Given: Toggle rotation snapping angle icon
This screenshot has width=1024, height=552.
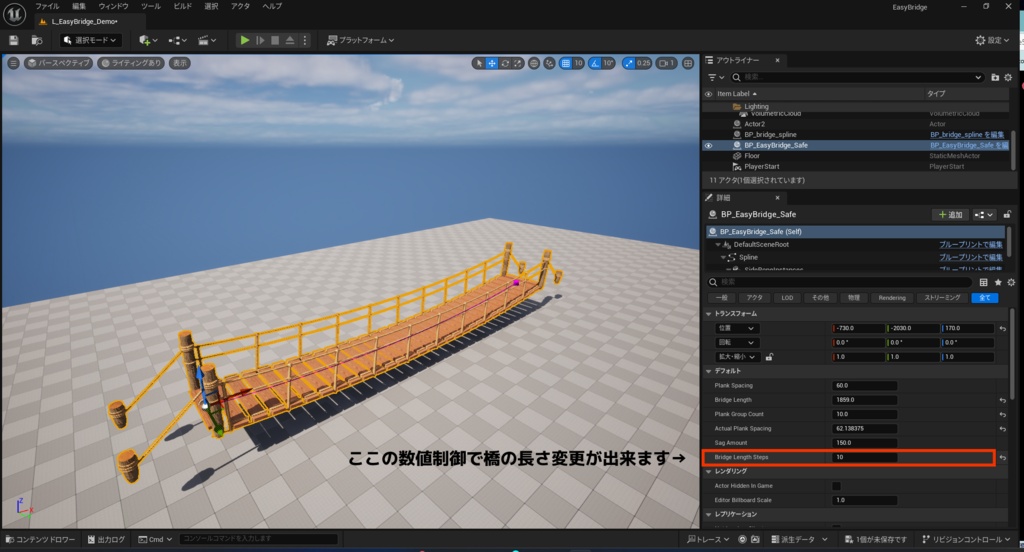Looking at the screenshot, I should pyautogui.click(x=594, y=63).
